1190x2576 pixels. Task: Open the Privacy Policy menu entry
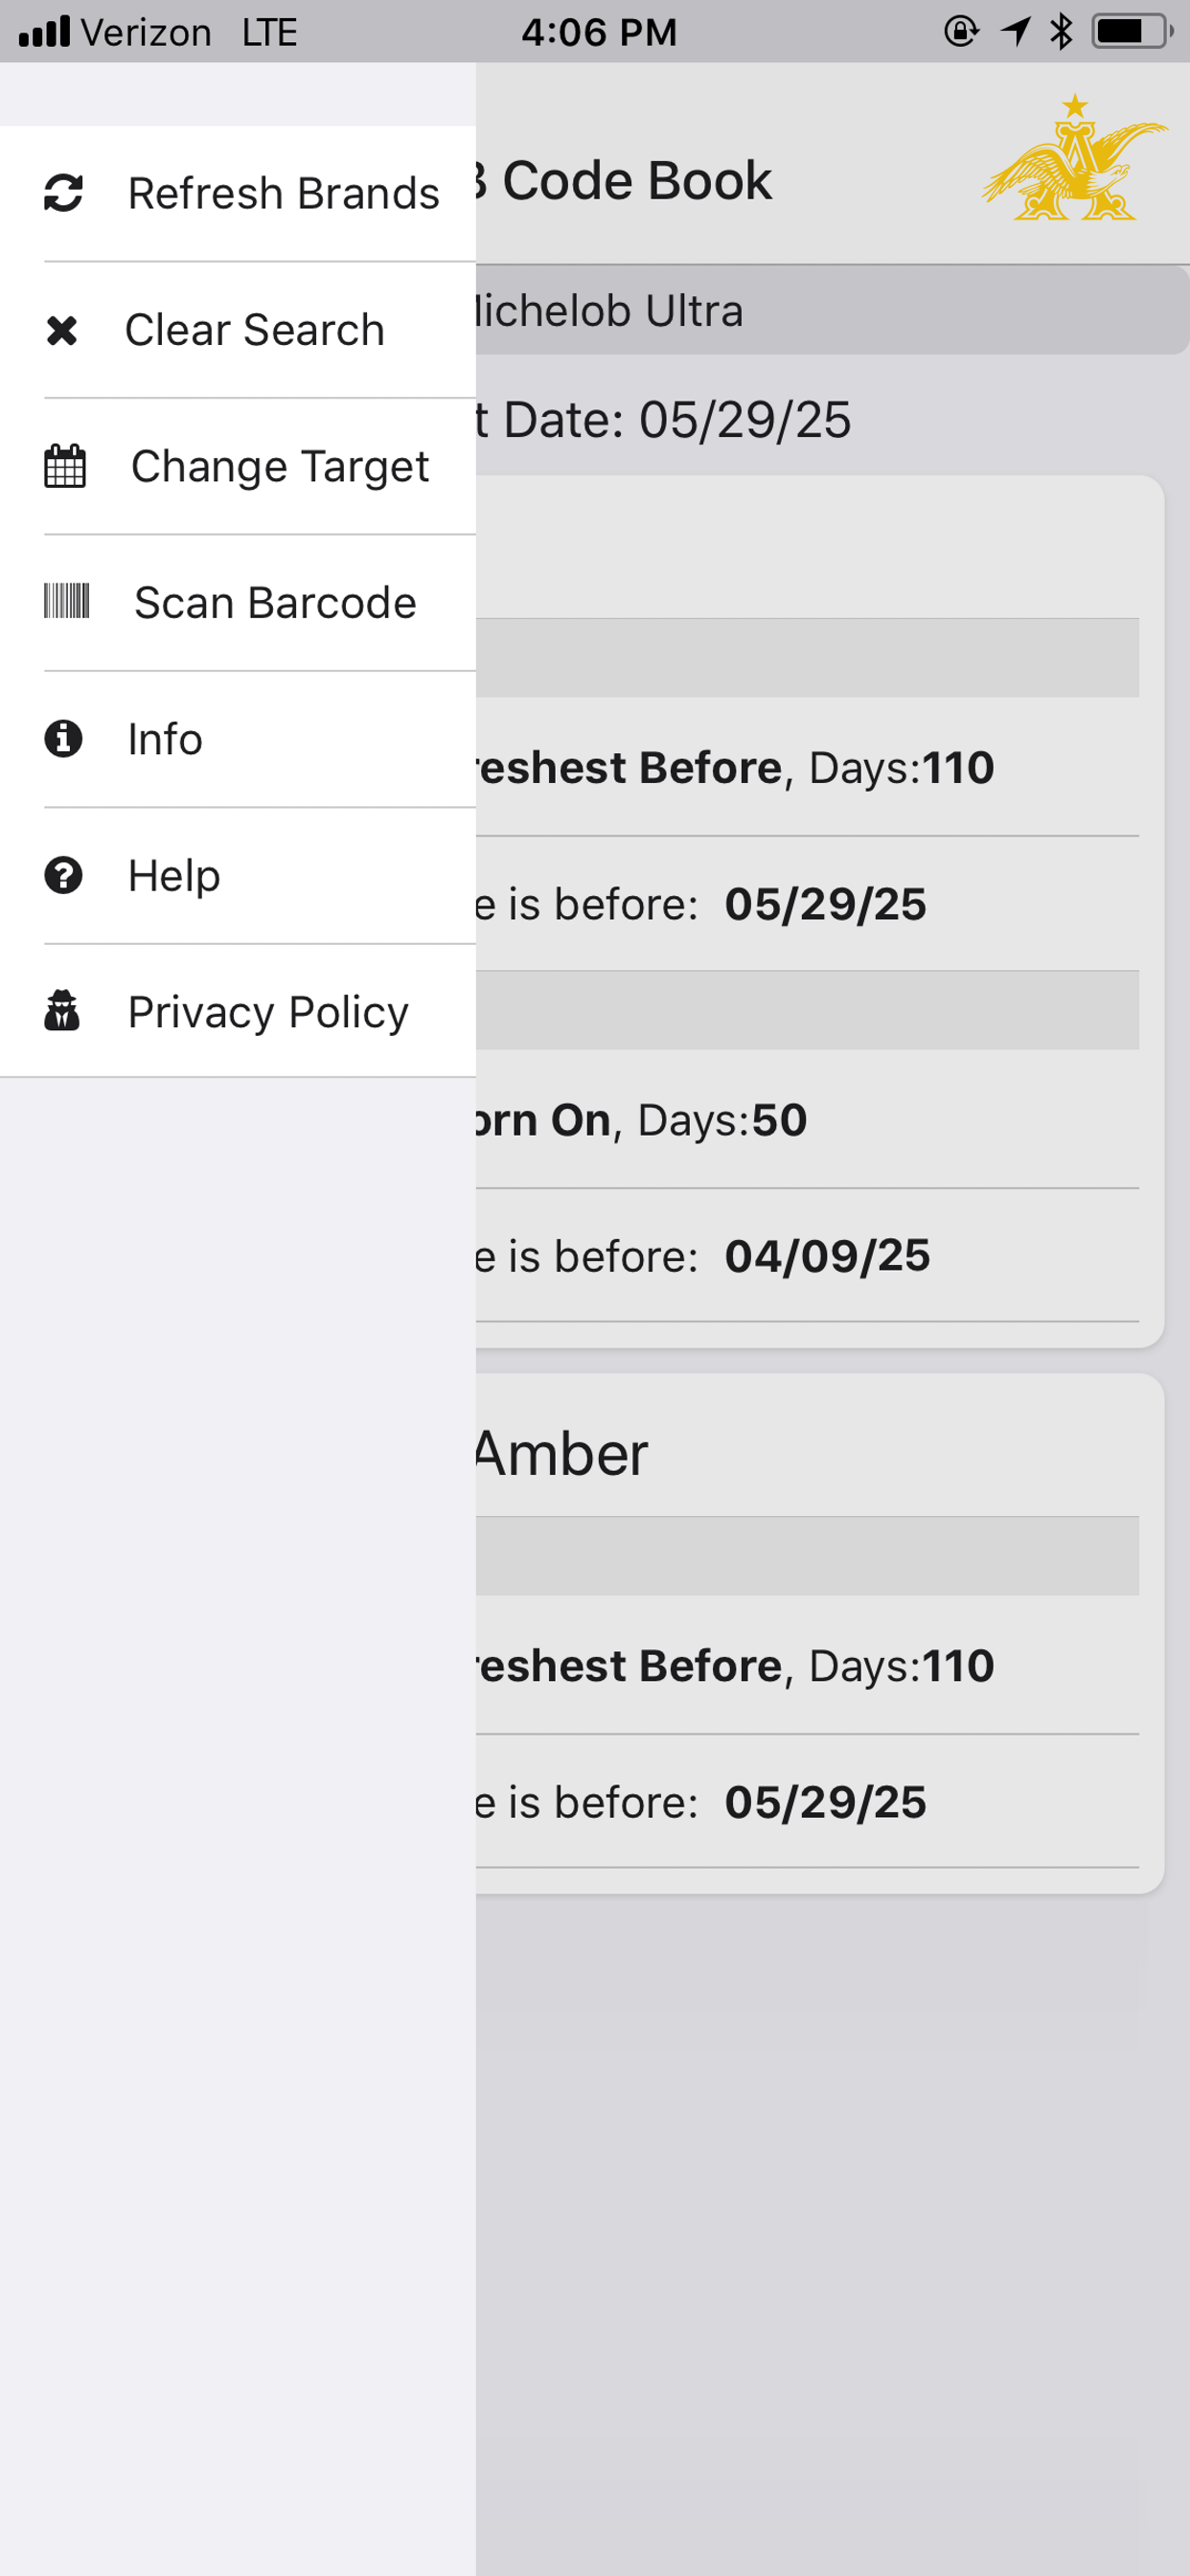point(238,1011)
